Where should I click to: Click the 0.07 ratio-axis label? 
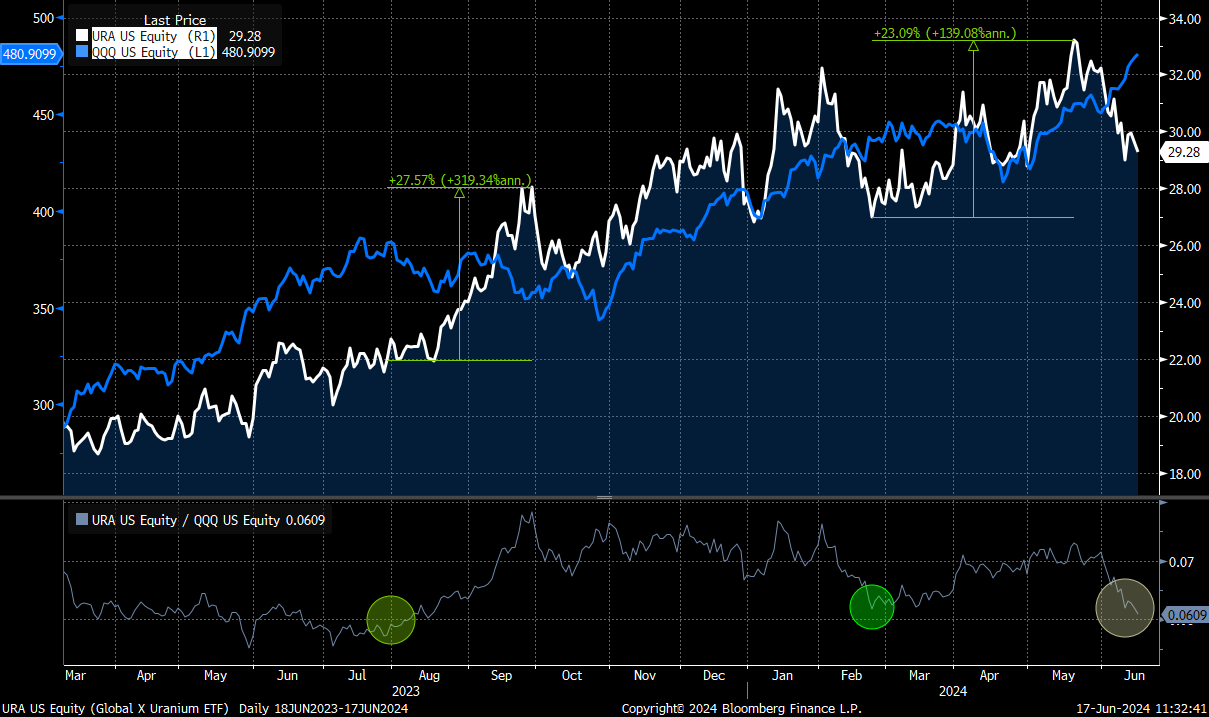pyautogui.click(x=1180, y=562)
